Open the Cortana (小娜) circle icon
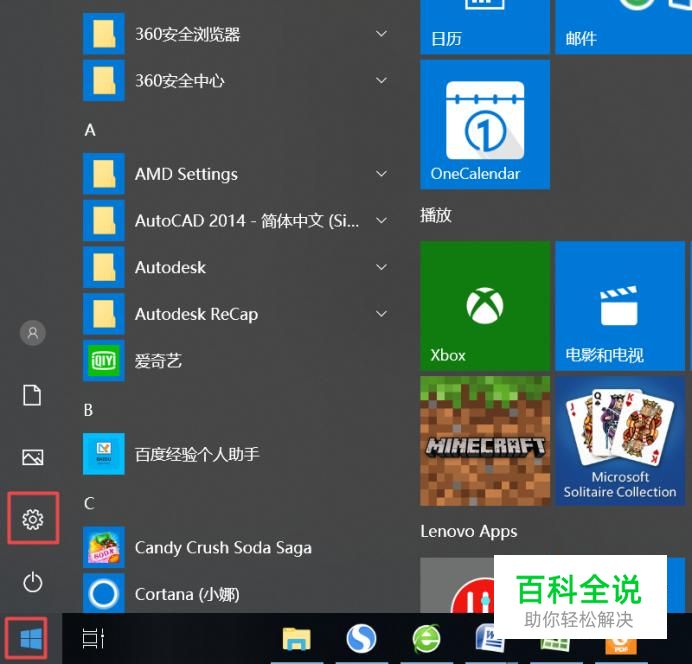The height and width of the screenshot is (664, 692). [x=104, y=593]
